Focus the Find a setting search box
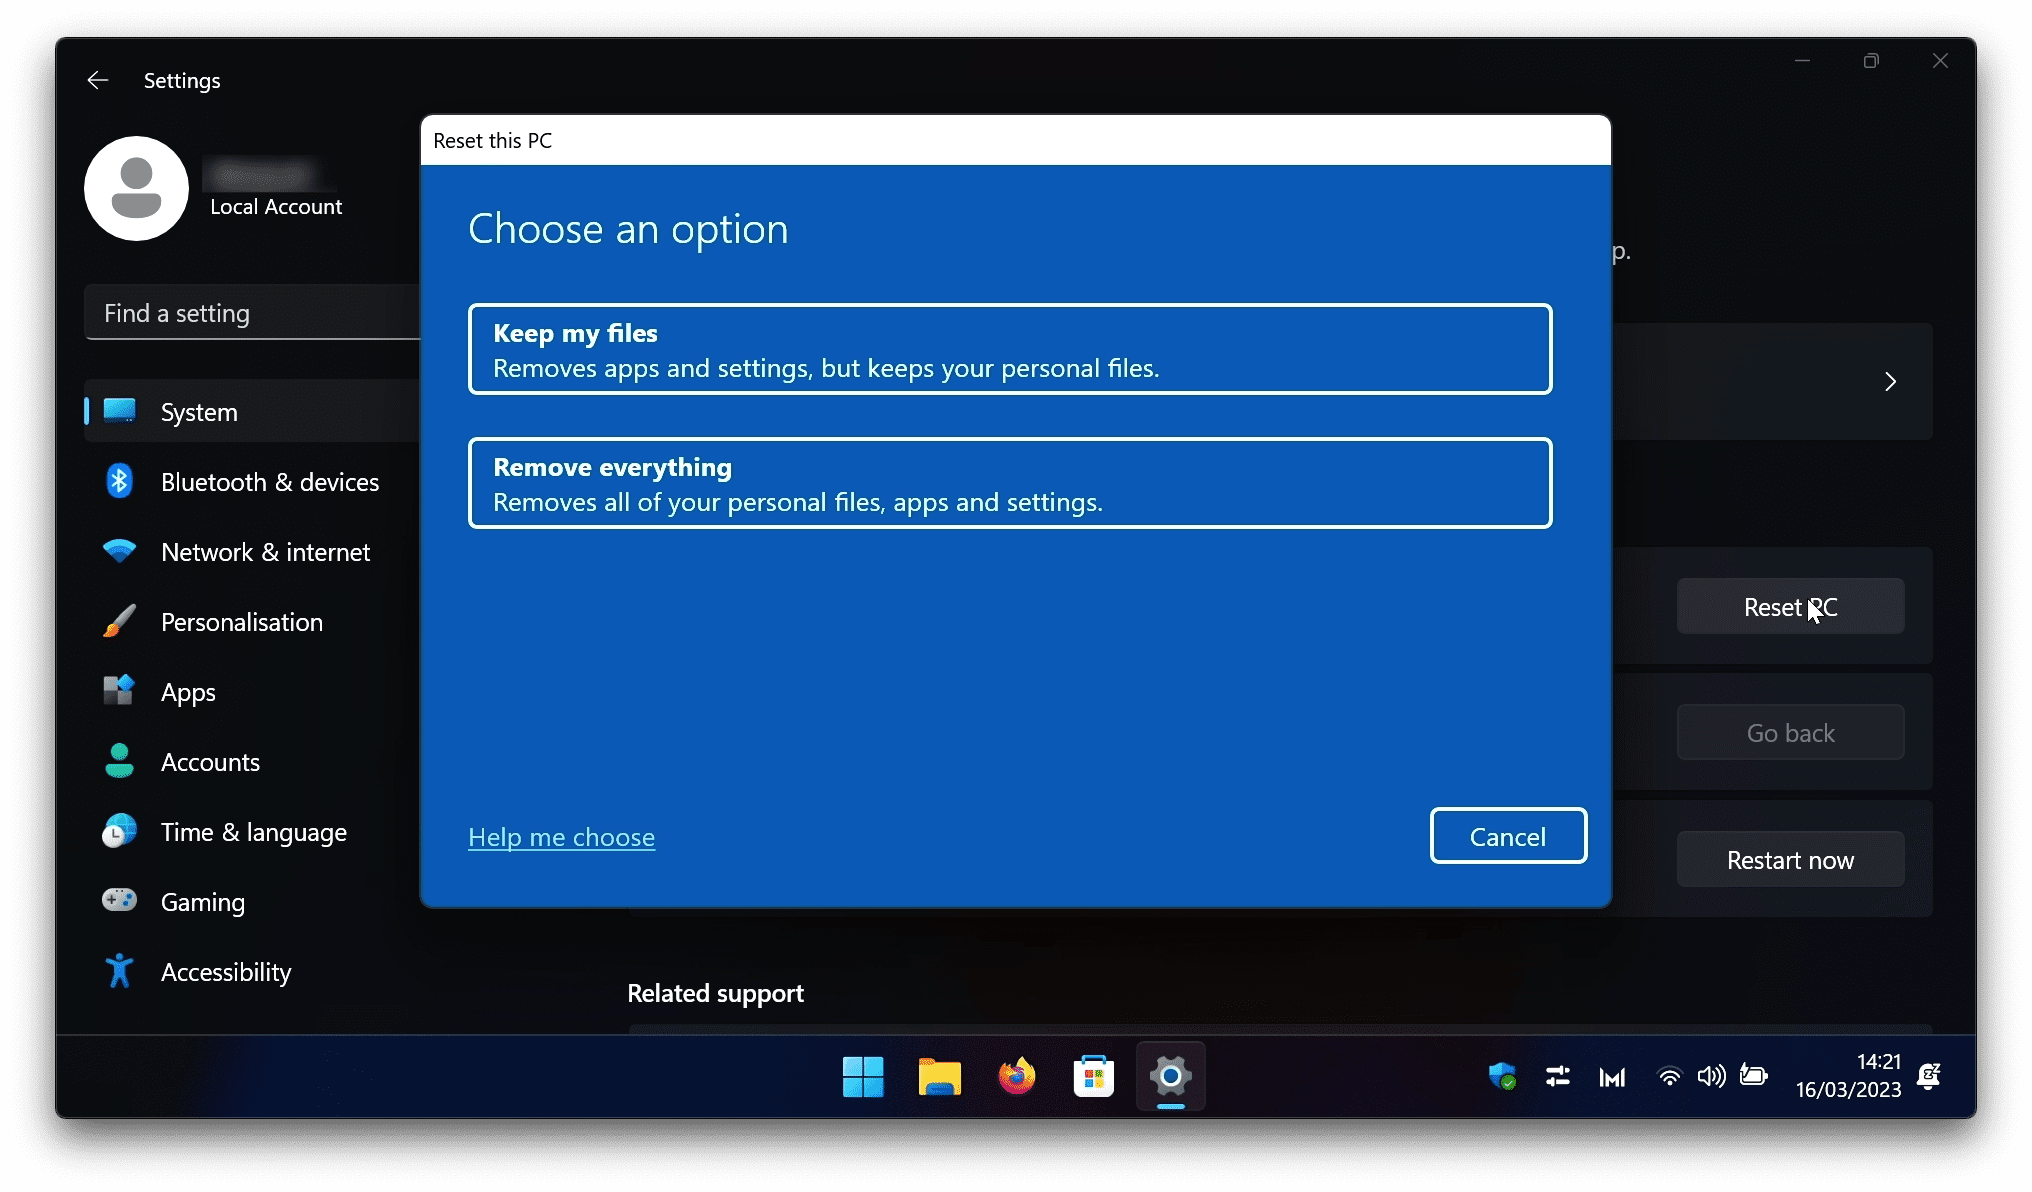 pyautogui.click(x=253, y=313)
